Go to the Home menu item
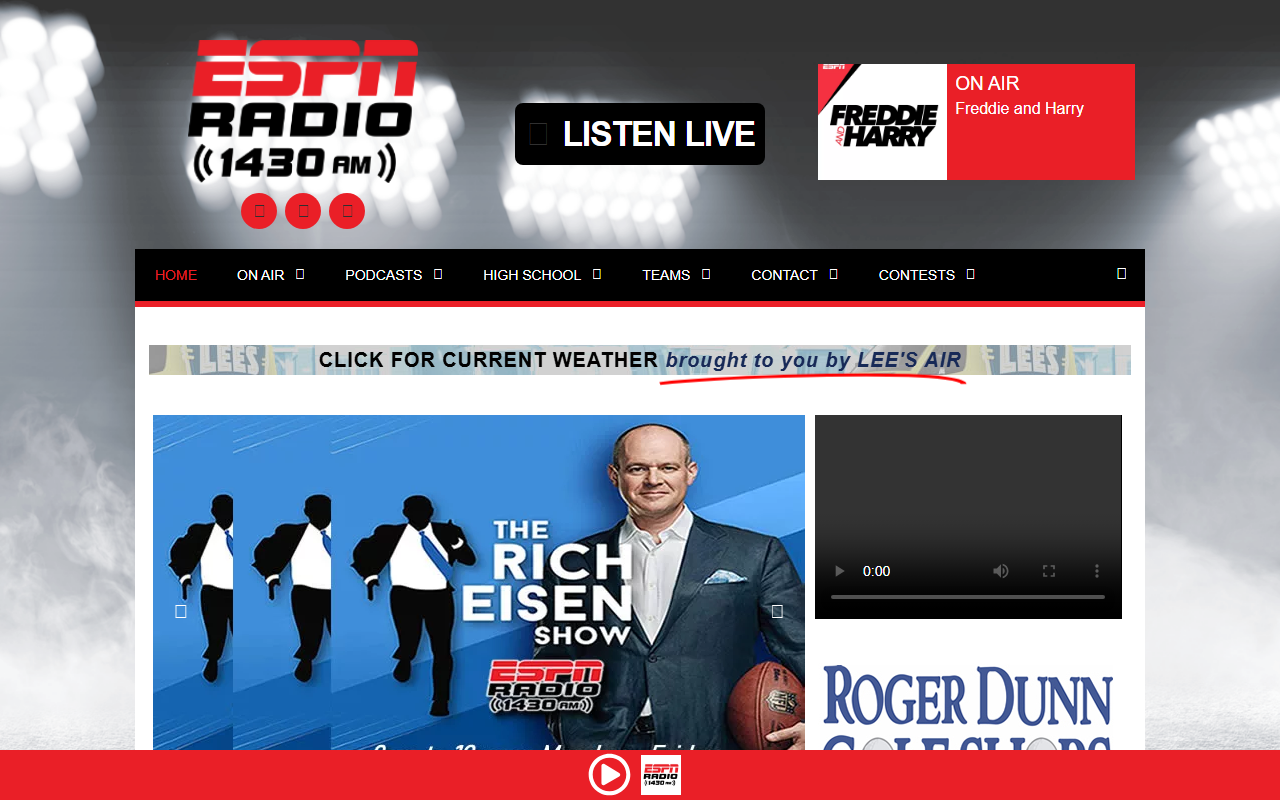Viewport: 1280px width, 800px height. coord(176,275)
